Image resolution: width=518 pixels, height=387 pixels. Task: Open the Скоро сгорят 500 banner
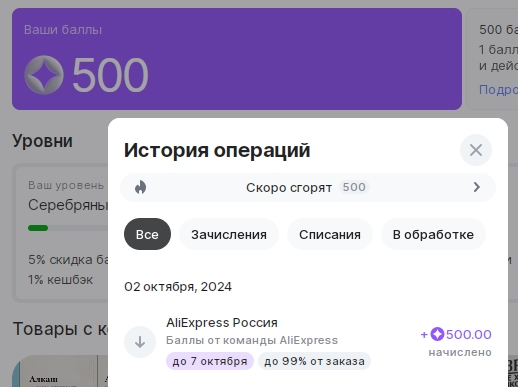[308, 187]
